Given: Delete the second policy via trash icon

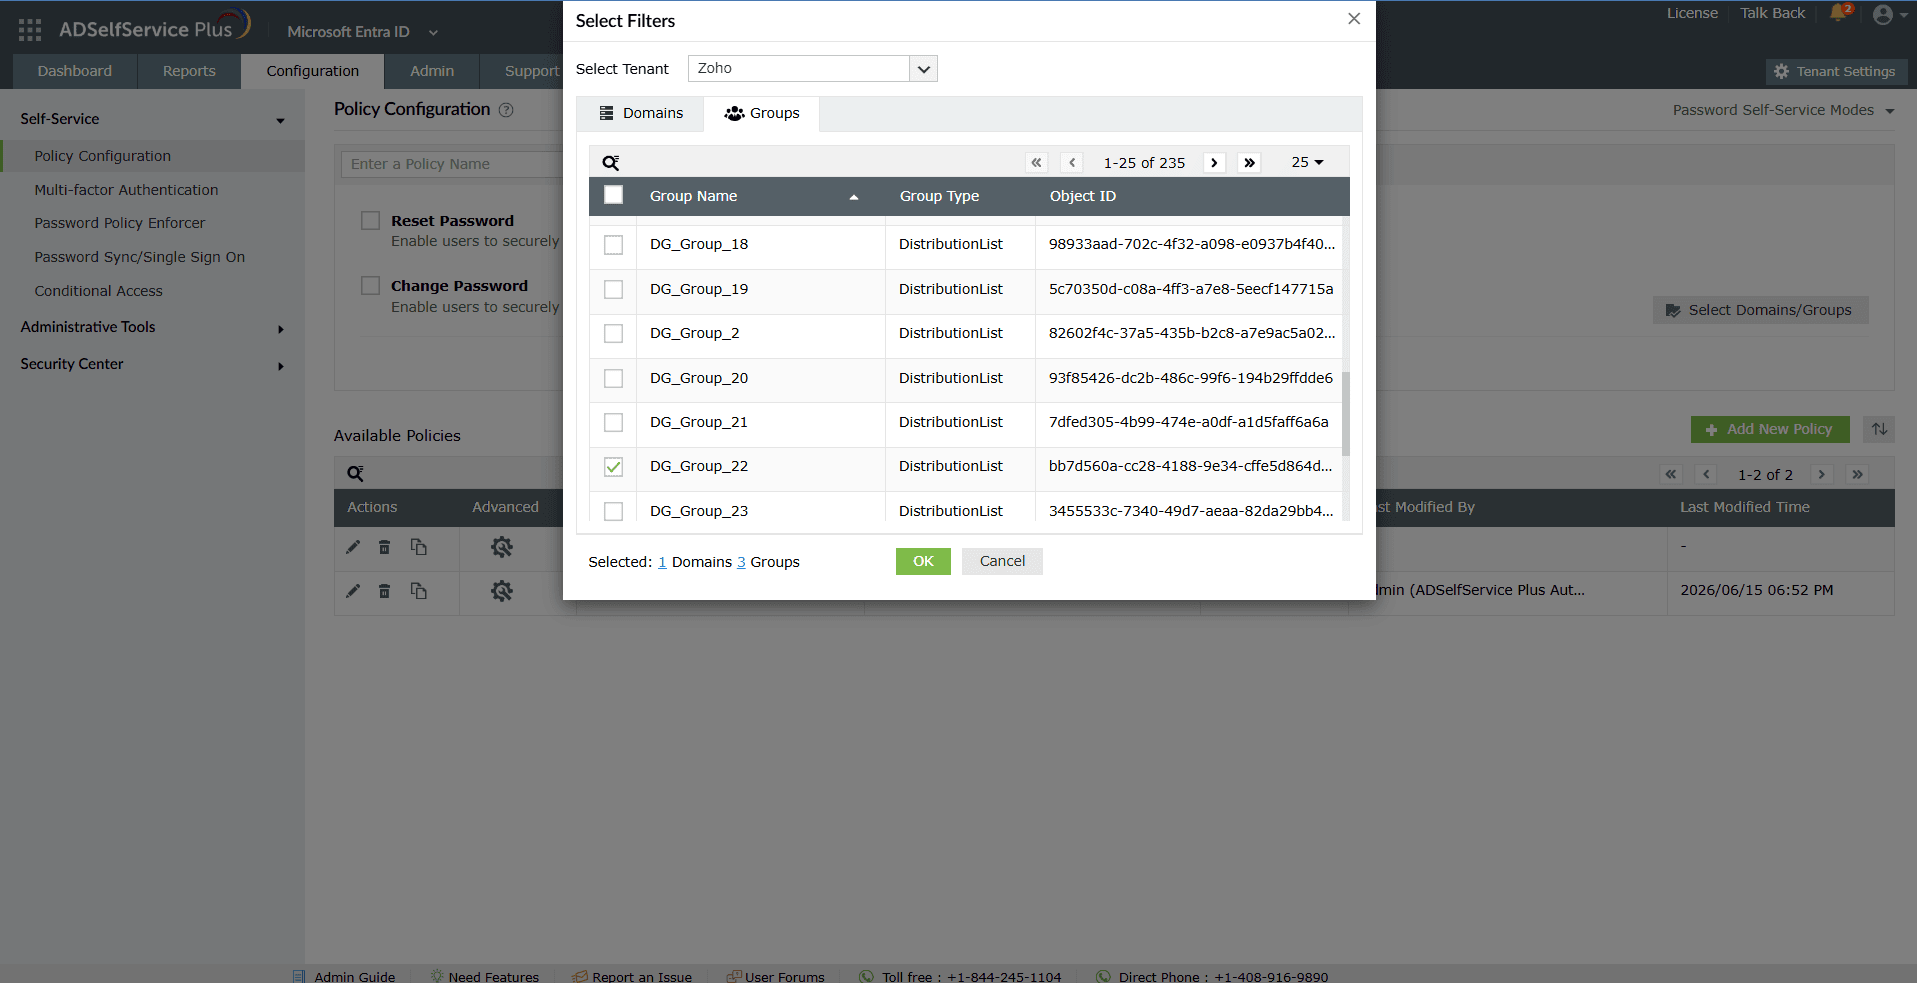Looking at the screenshot, I should click(x=384, y=591).
